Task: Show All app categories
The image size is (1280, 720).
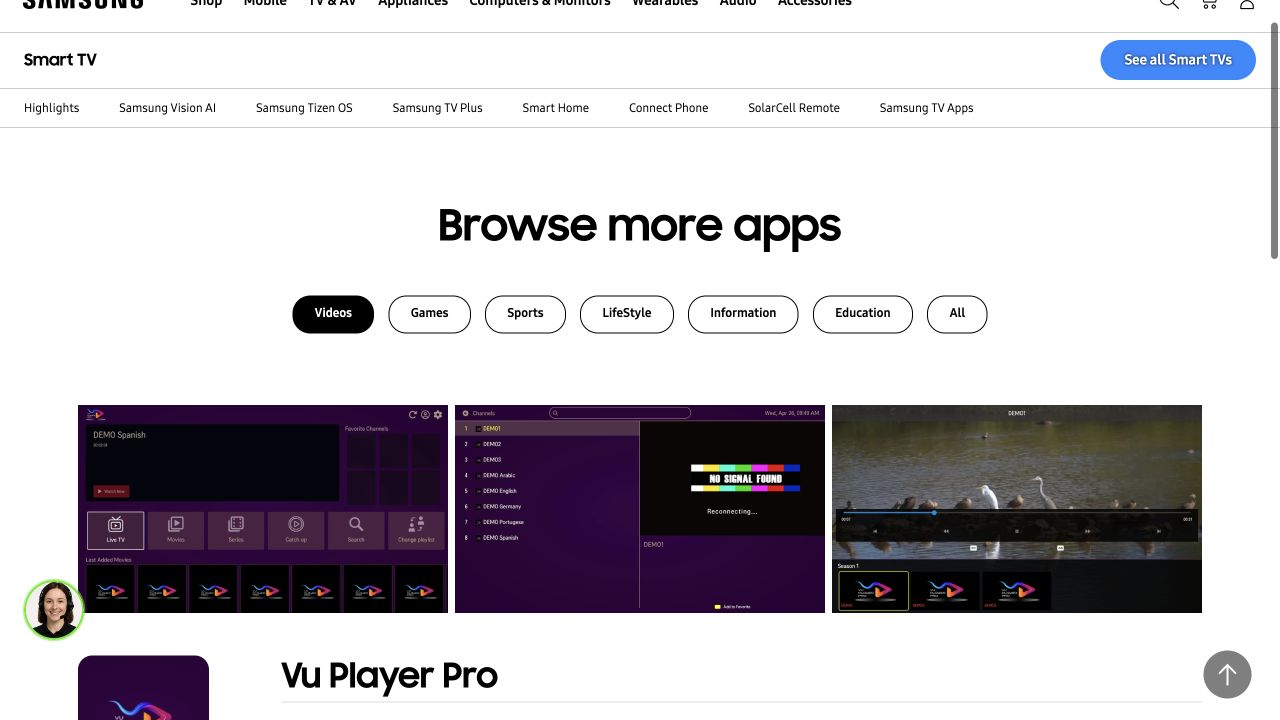Action: (x=957, y=314)
